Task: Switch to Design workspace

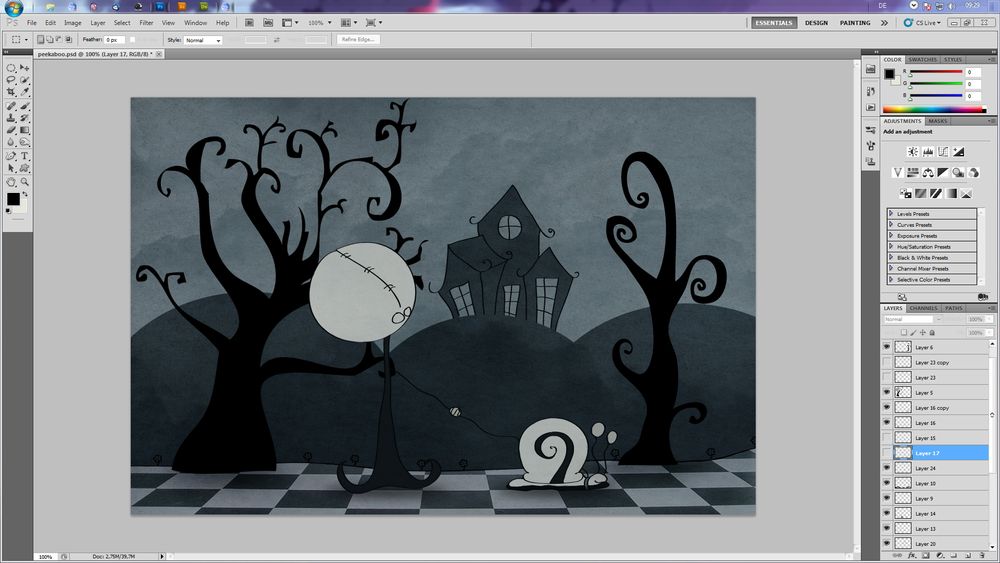Action: 816,23
